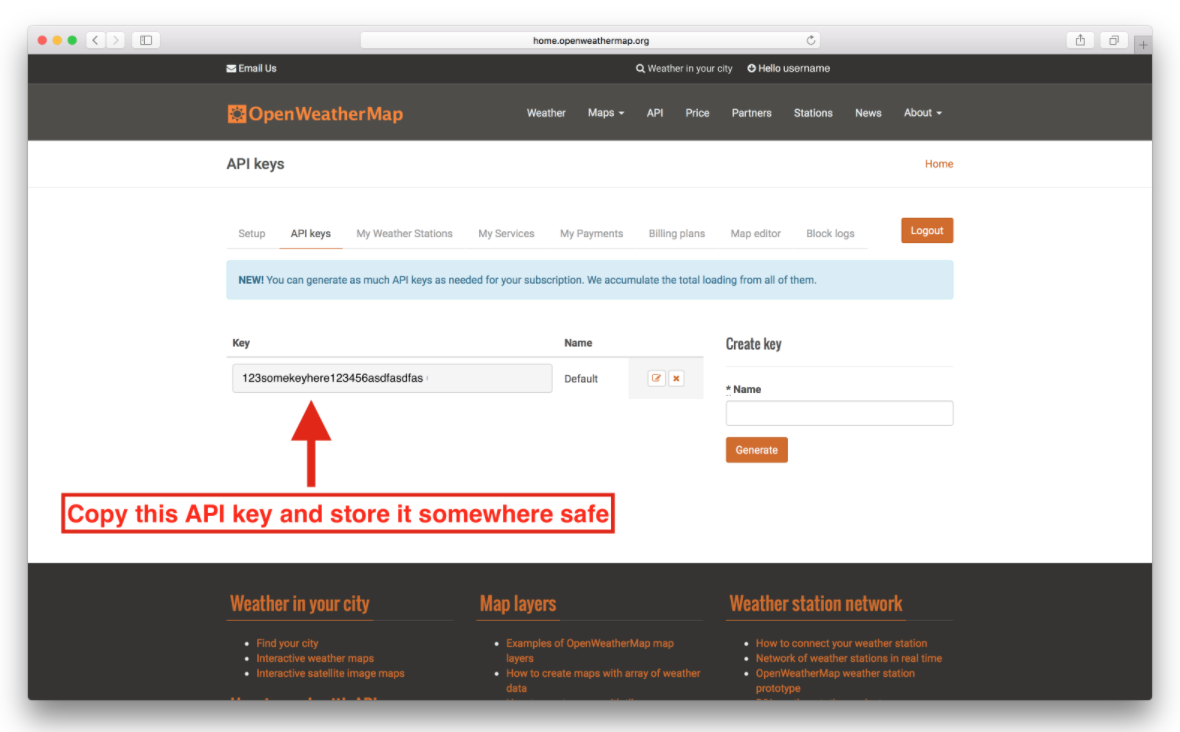Open the Partners nav item
Image resolution: width=1180 pixels, height=732 pixels.
click(x=751, y=113)
